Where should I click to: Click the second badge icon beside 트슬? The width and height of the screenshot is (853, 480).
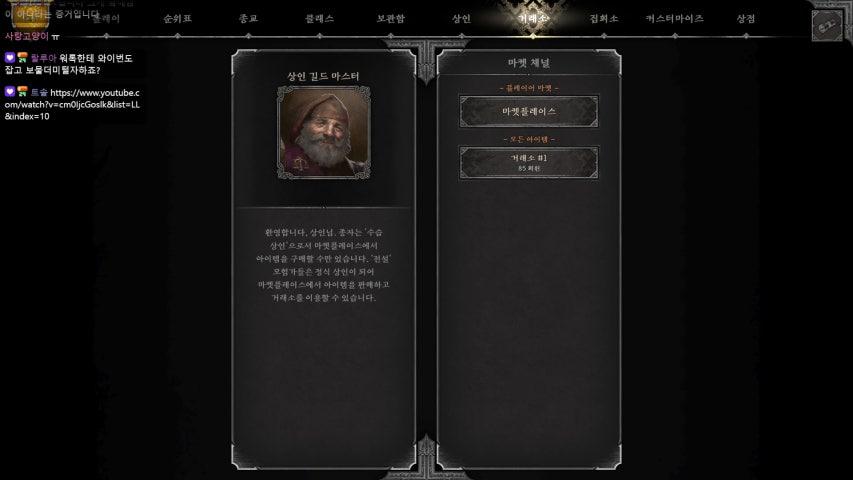pyautogui.click(x=22, y=92)
